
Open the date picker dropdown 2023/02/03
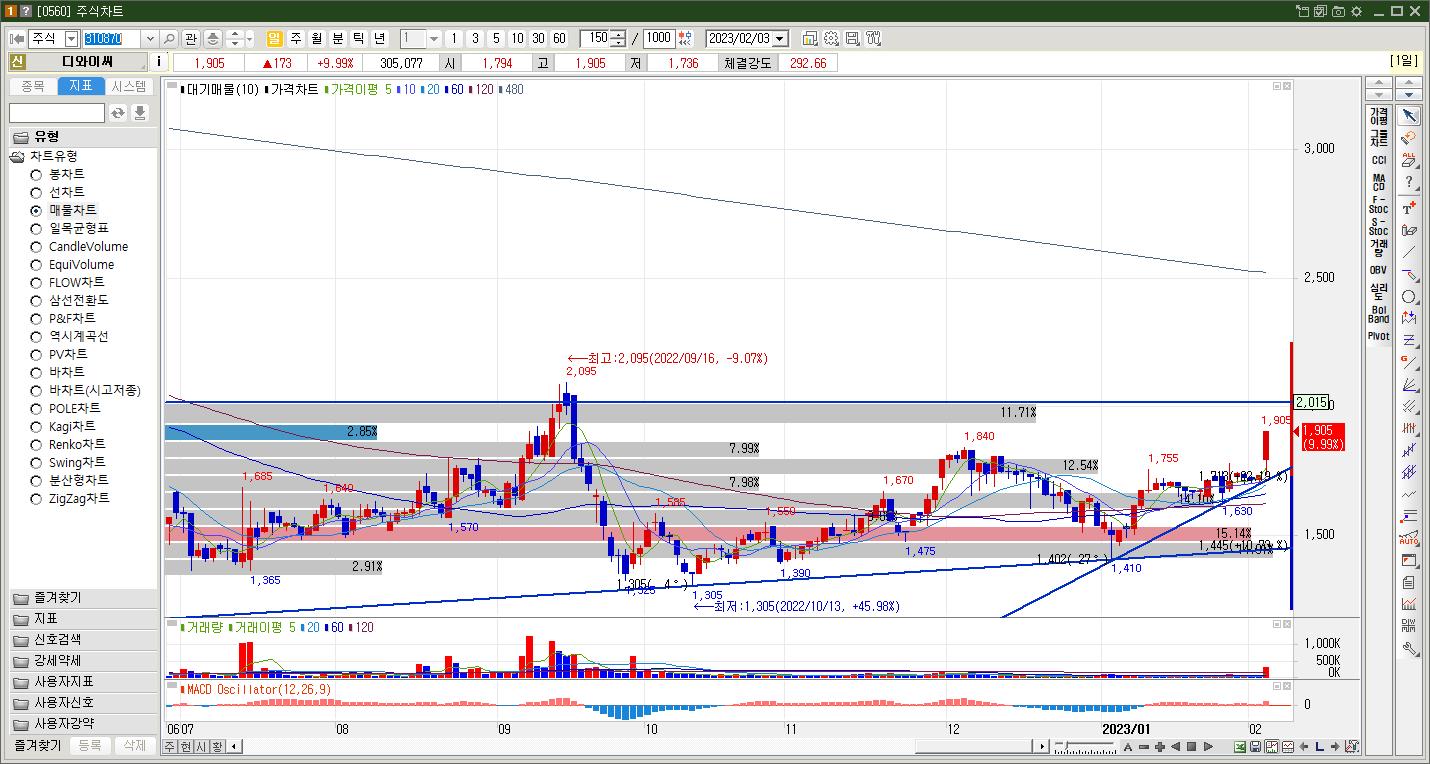pos(780,38)
